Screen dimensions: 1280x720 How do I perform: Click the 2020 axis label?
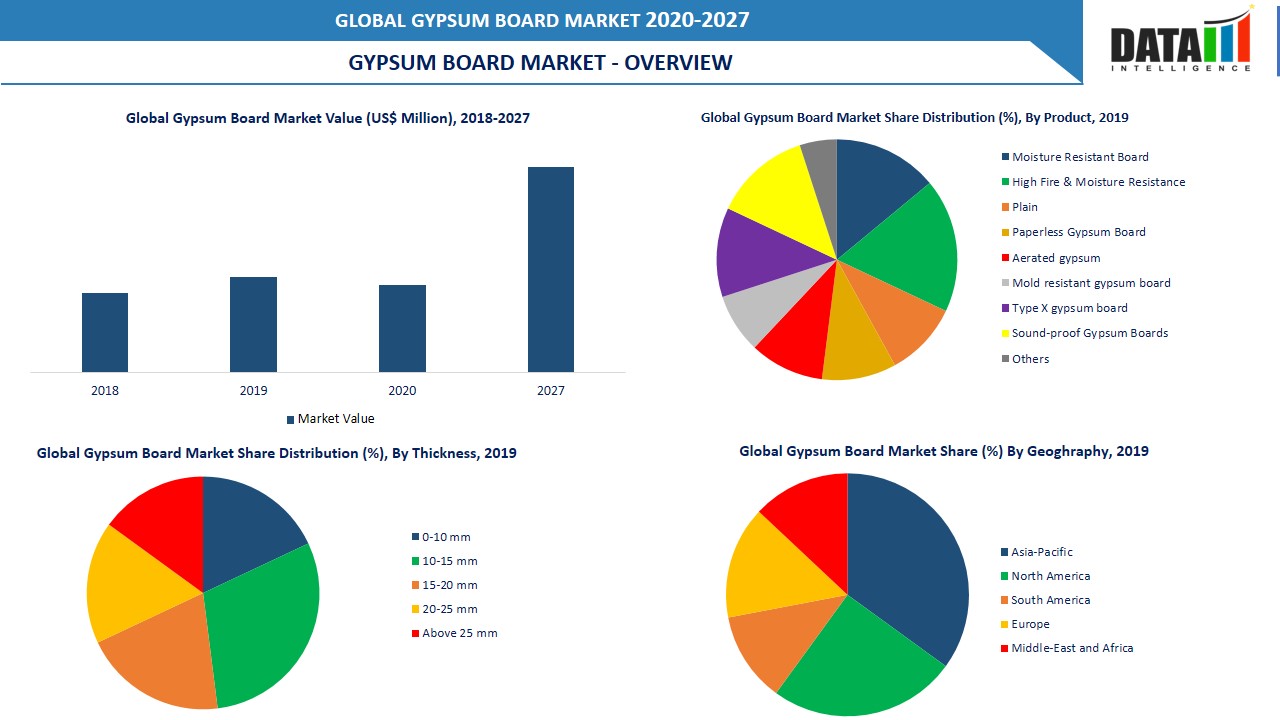coord(403,391)
